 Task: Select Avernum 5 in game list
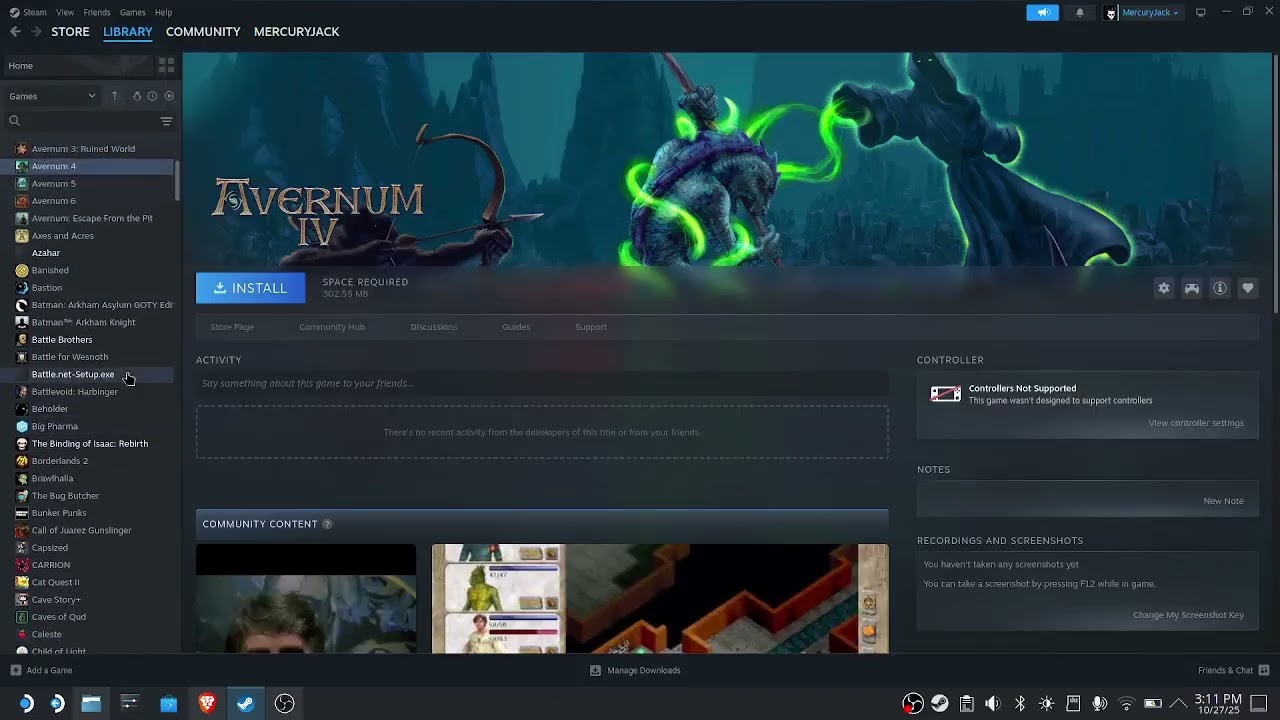click(53, 184)
